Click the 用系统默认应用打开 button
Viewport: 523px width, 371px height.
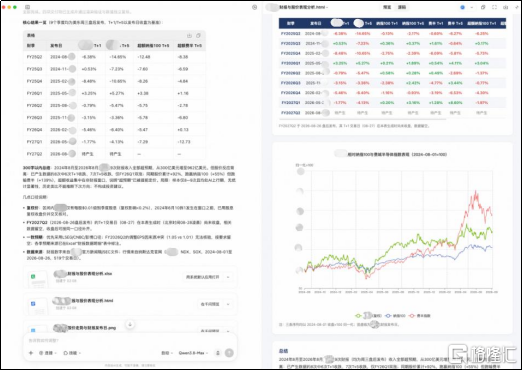tap(203, 277)
